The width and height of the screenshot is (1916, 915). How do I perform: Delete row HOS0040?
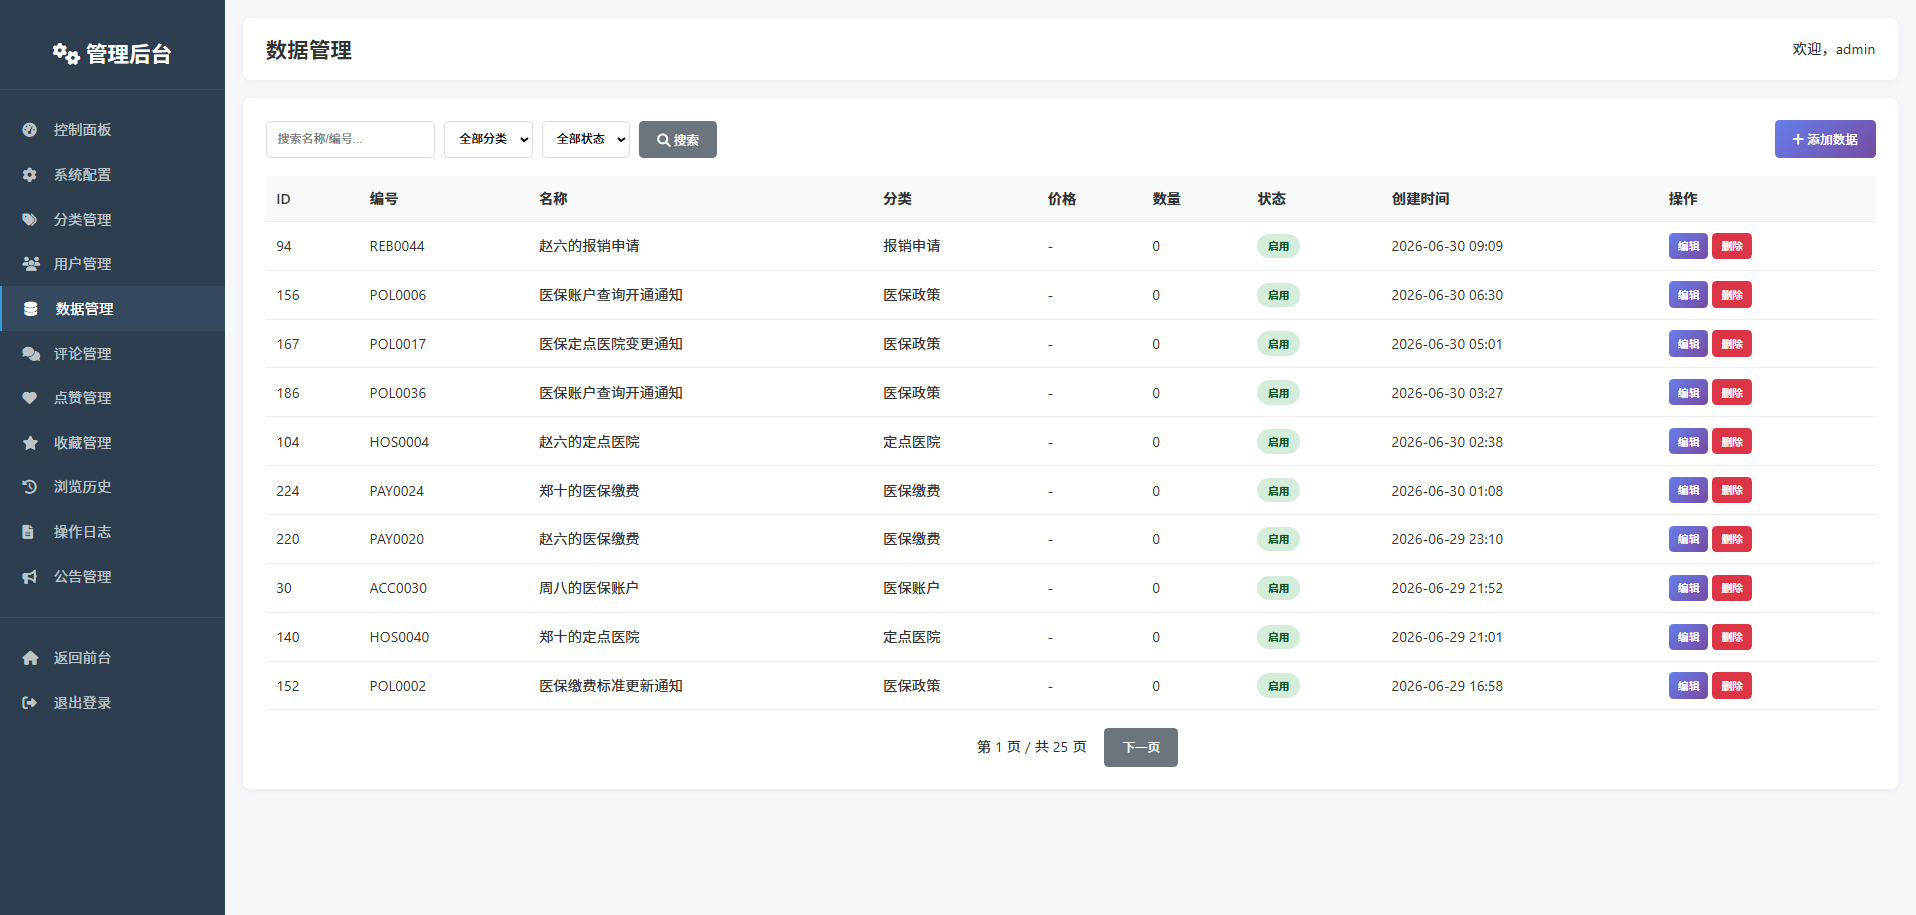click(x=1732, y=637)
